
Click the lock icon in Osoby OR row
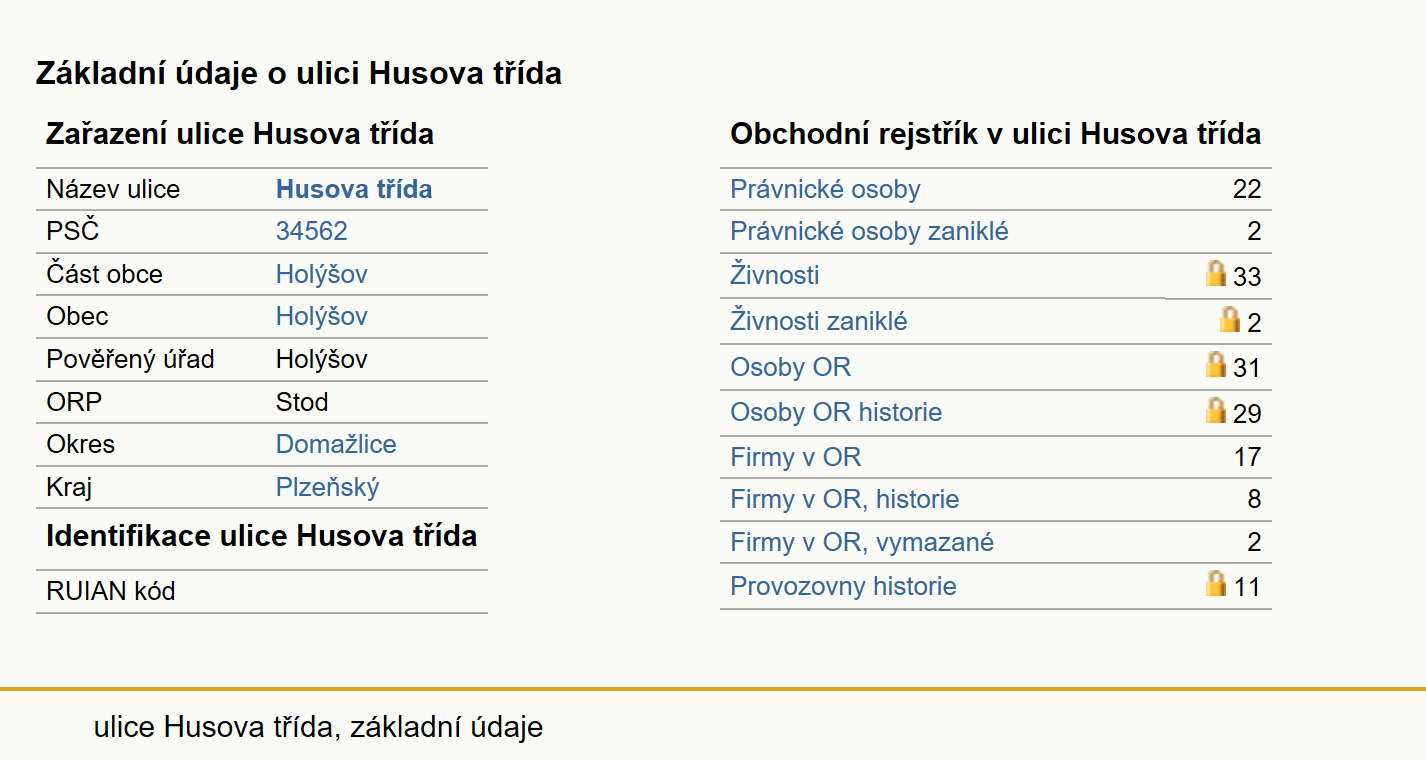1216,364
